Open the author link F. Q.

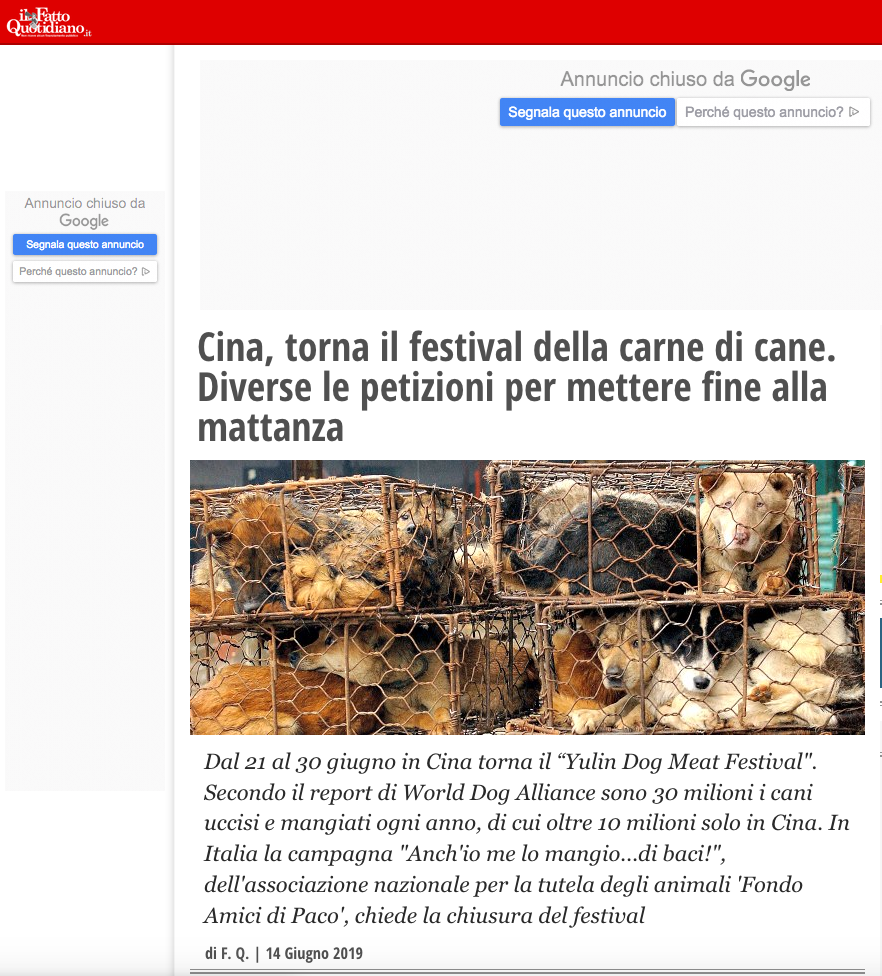pyautogui.click(x=233, y=953)
